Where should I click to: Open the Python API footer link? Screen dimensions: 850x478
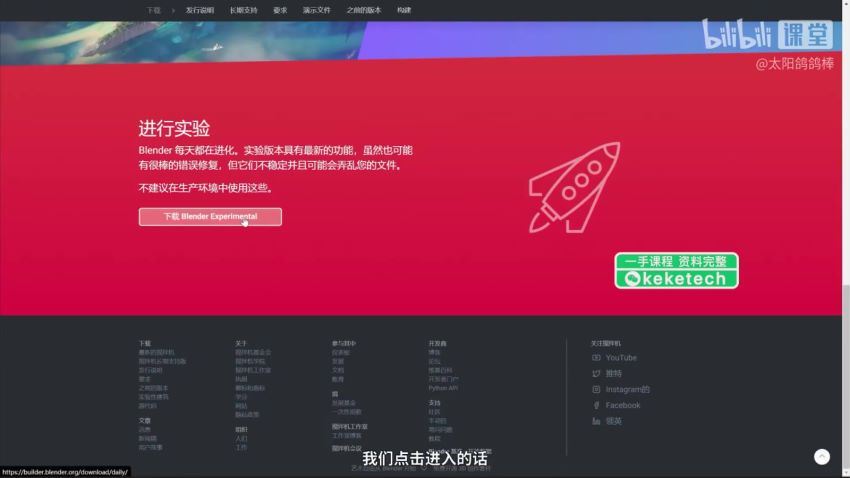click(443, 388)
